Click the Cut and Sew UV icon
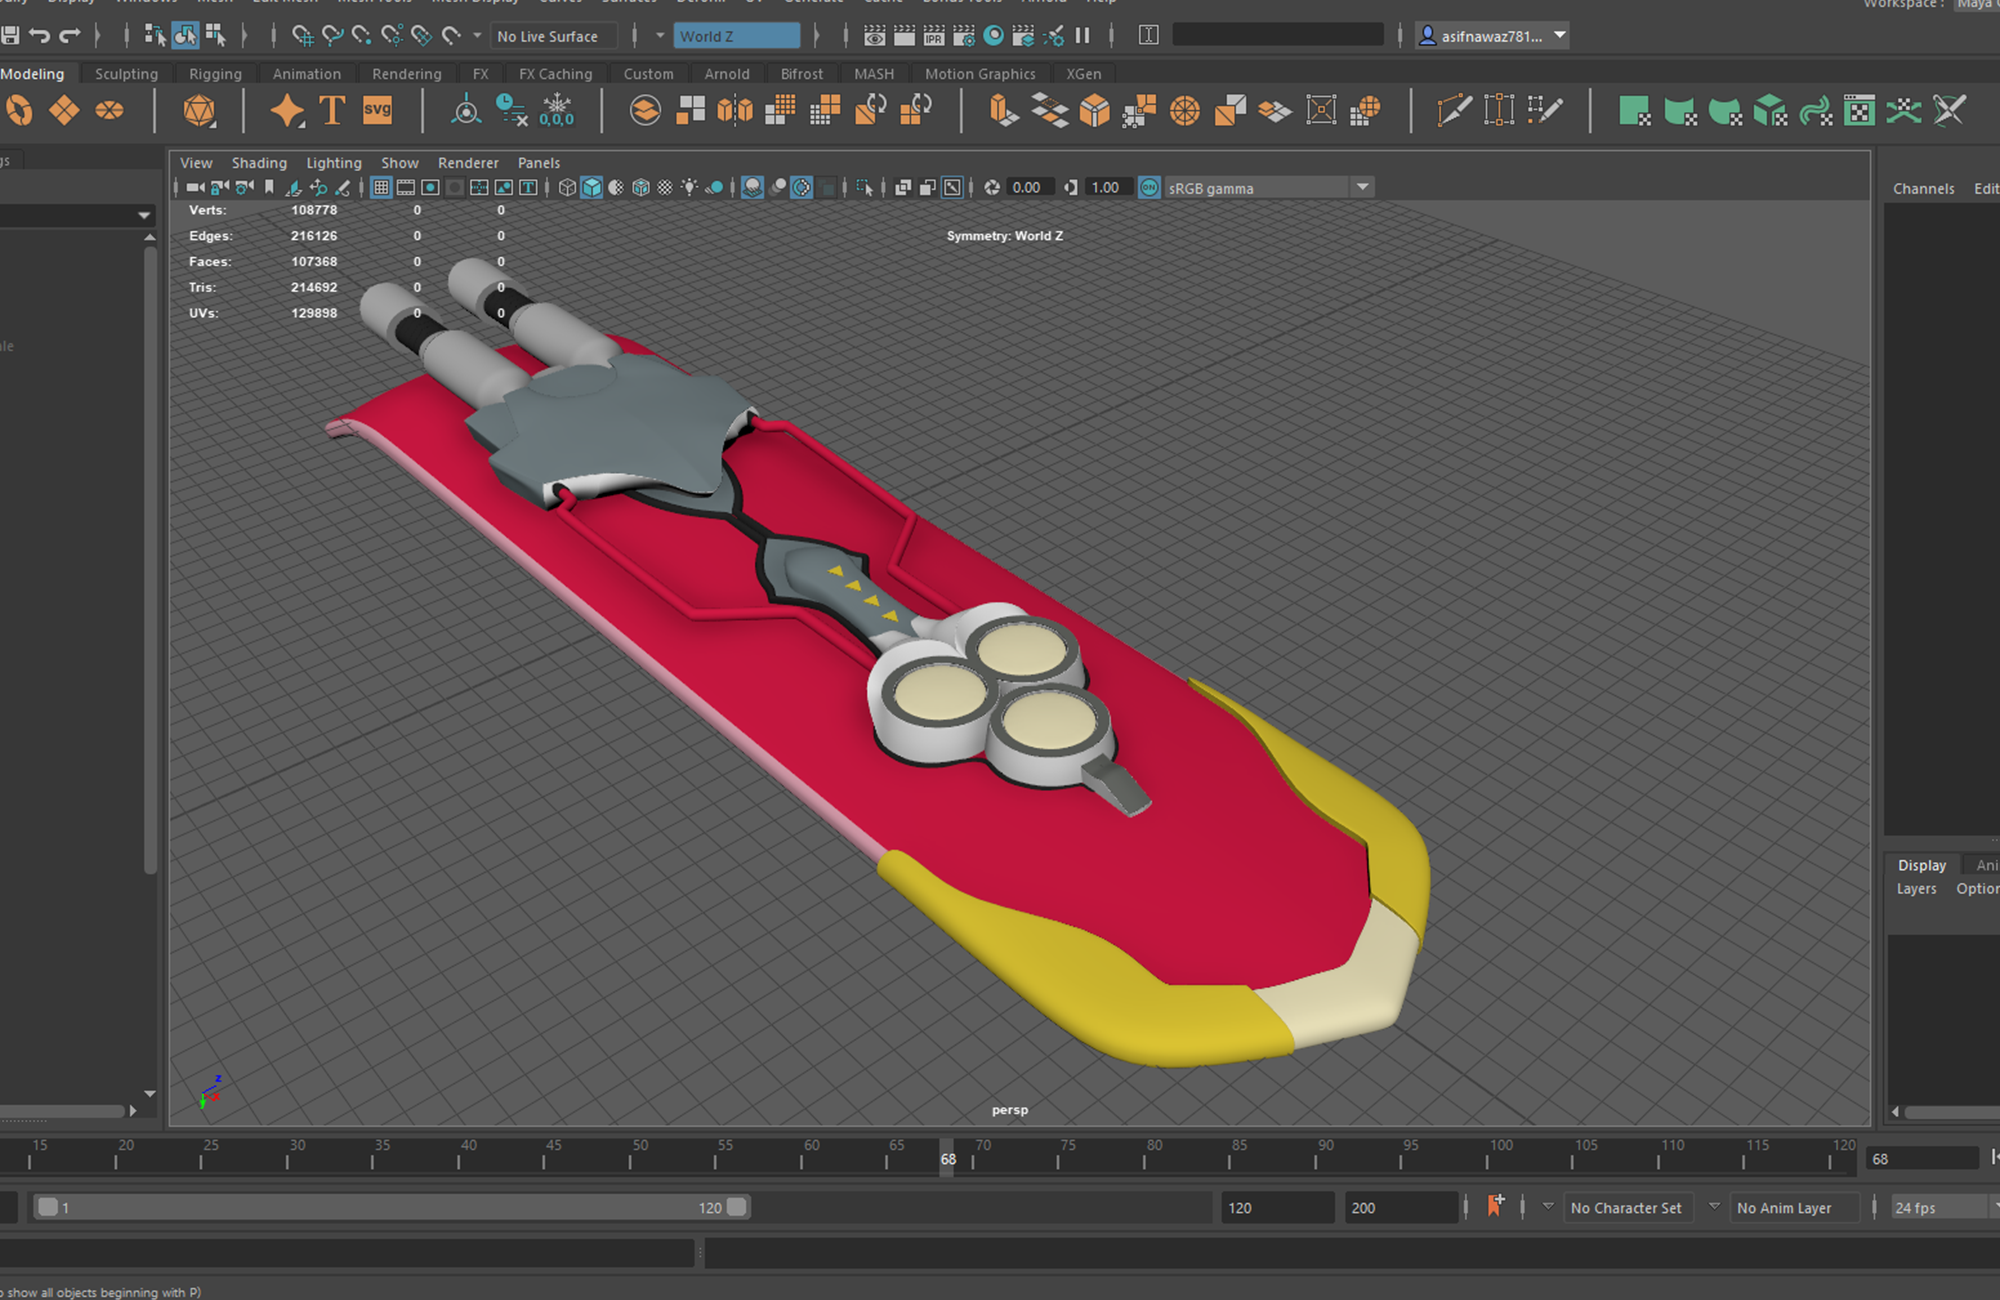2000x1300 pixels. pos(1949,111)
